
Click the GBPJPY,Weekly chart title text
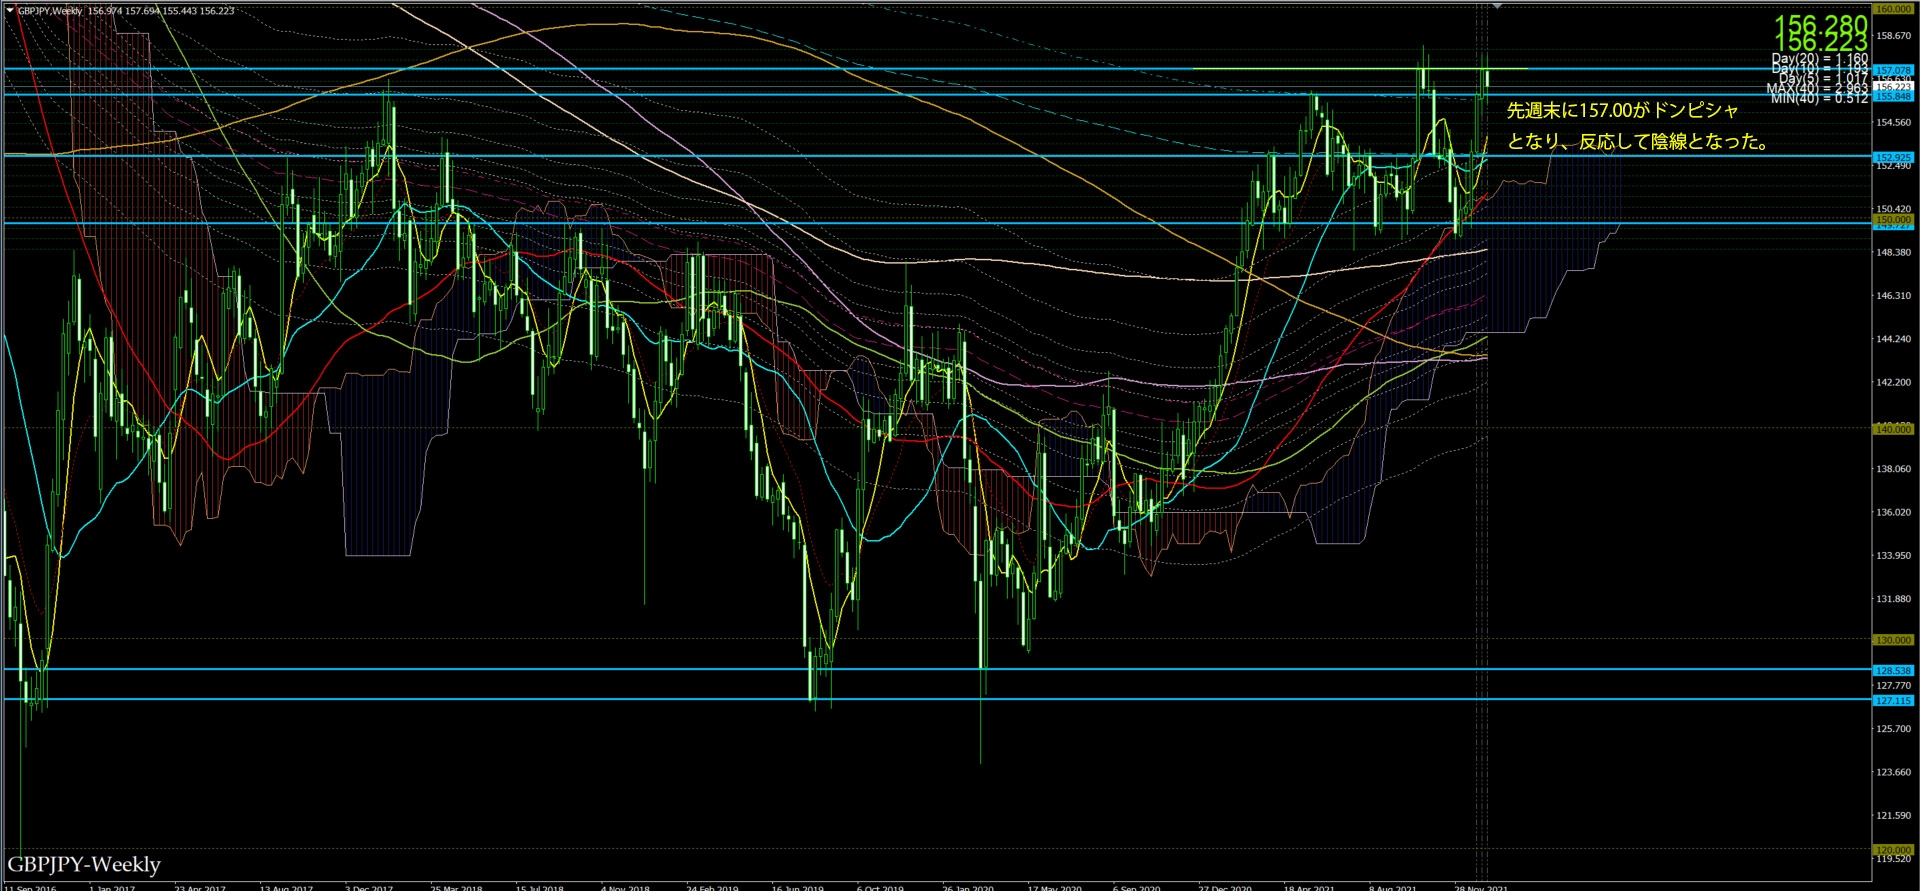(x=50, y=11)
